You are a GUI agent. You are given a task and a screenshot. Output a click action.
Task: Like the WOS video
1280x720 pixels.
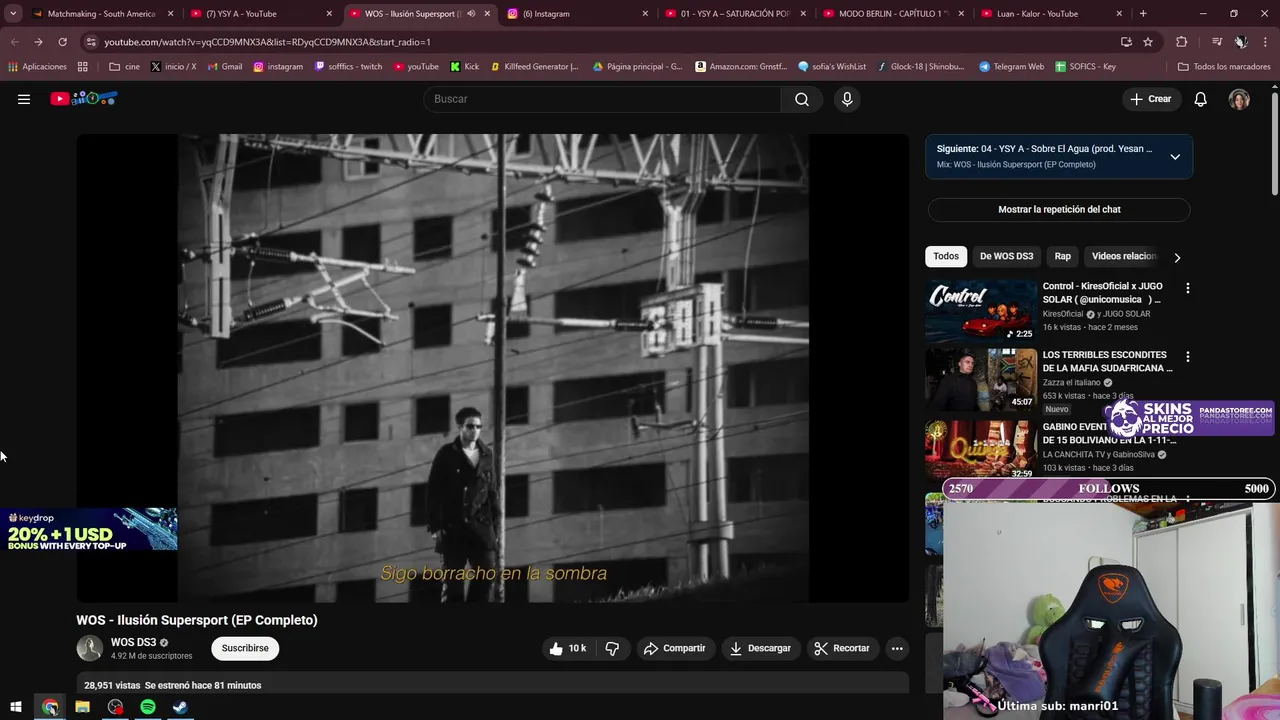click(568, 648)
